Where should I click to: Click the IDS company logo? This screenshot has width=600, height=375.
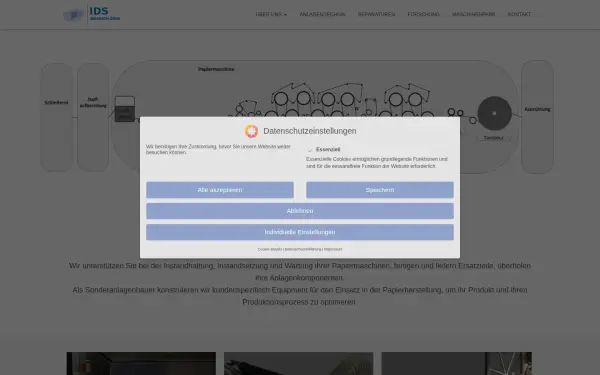tap(91, 14)
